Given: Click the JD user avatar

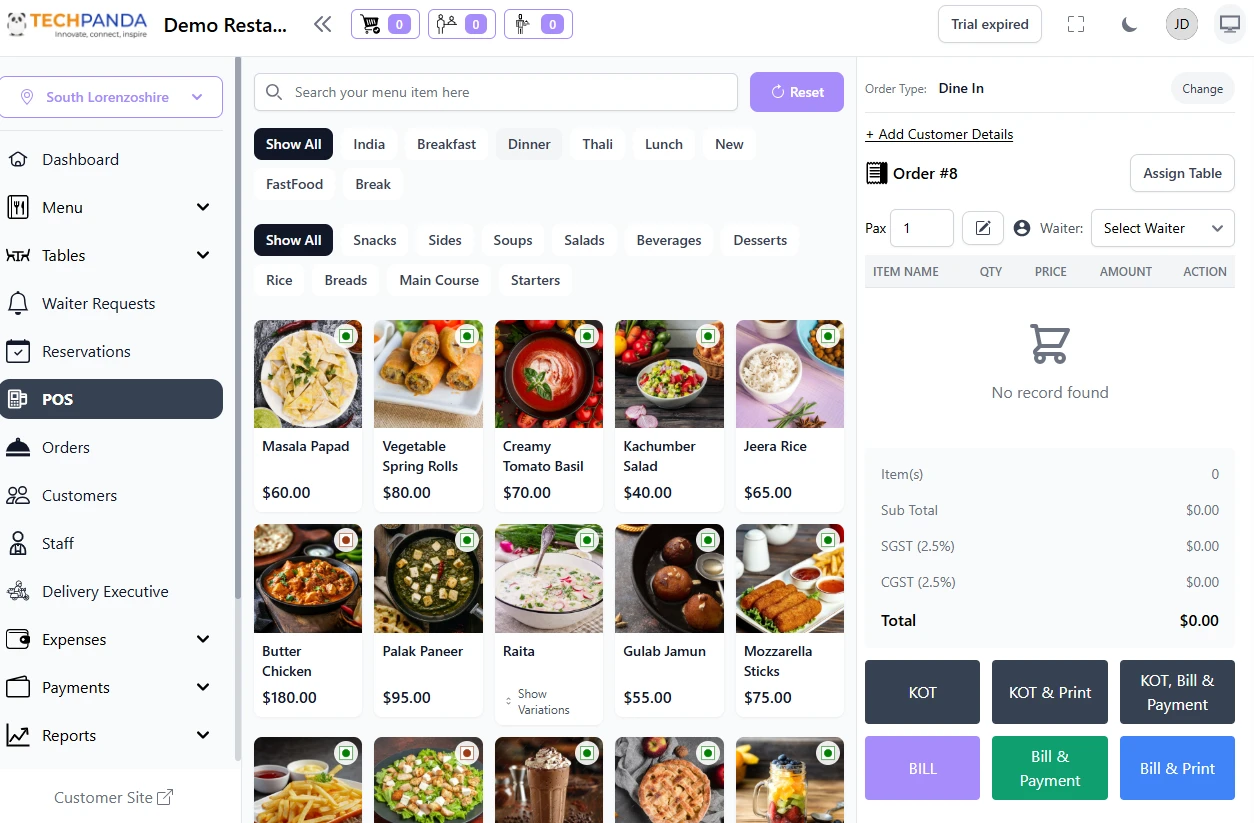Looking at the screenshot, I should pyautogui.click(x=1182, y=25).
